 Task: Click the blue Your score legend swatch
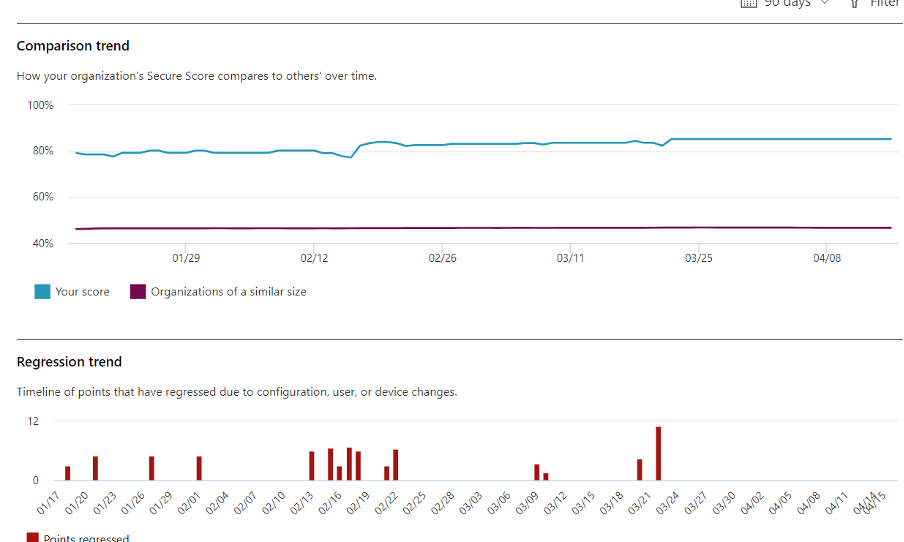(x=43, y=292)
